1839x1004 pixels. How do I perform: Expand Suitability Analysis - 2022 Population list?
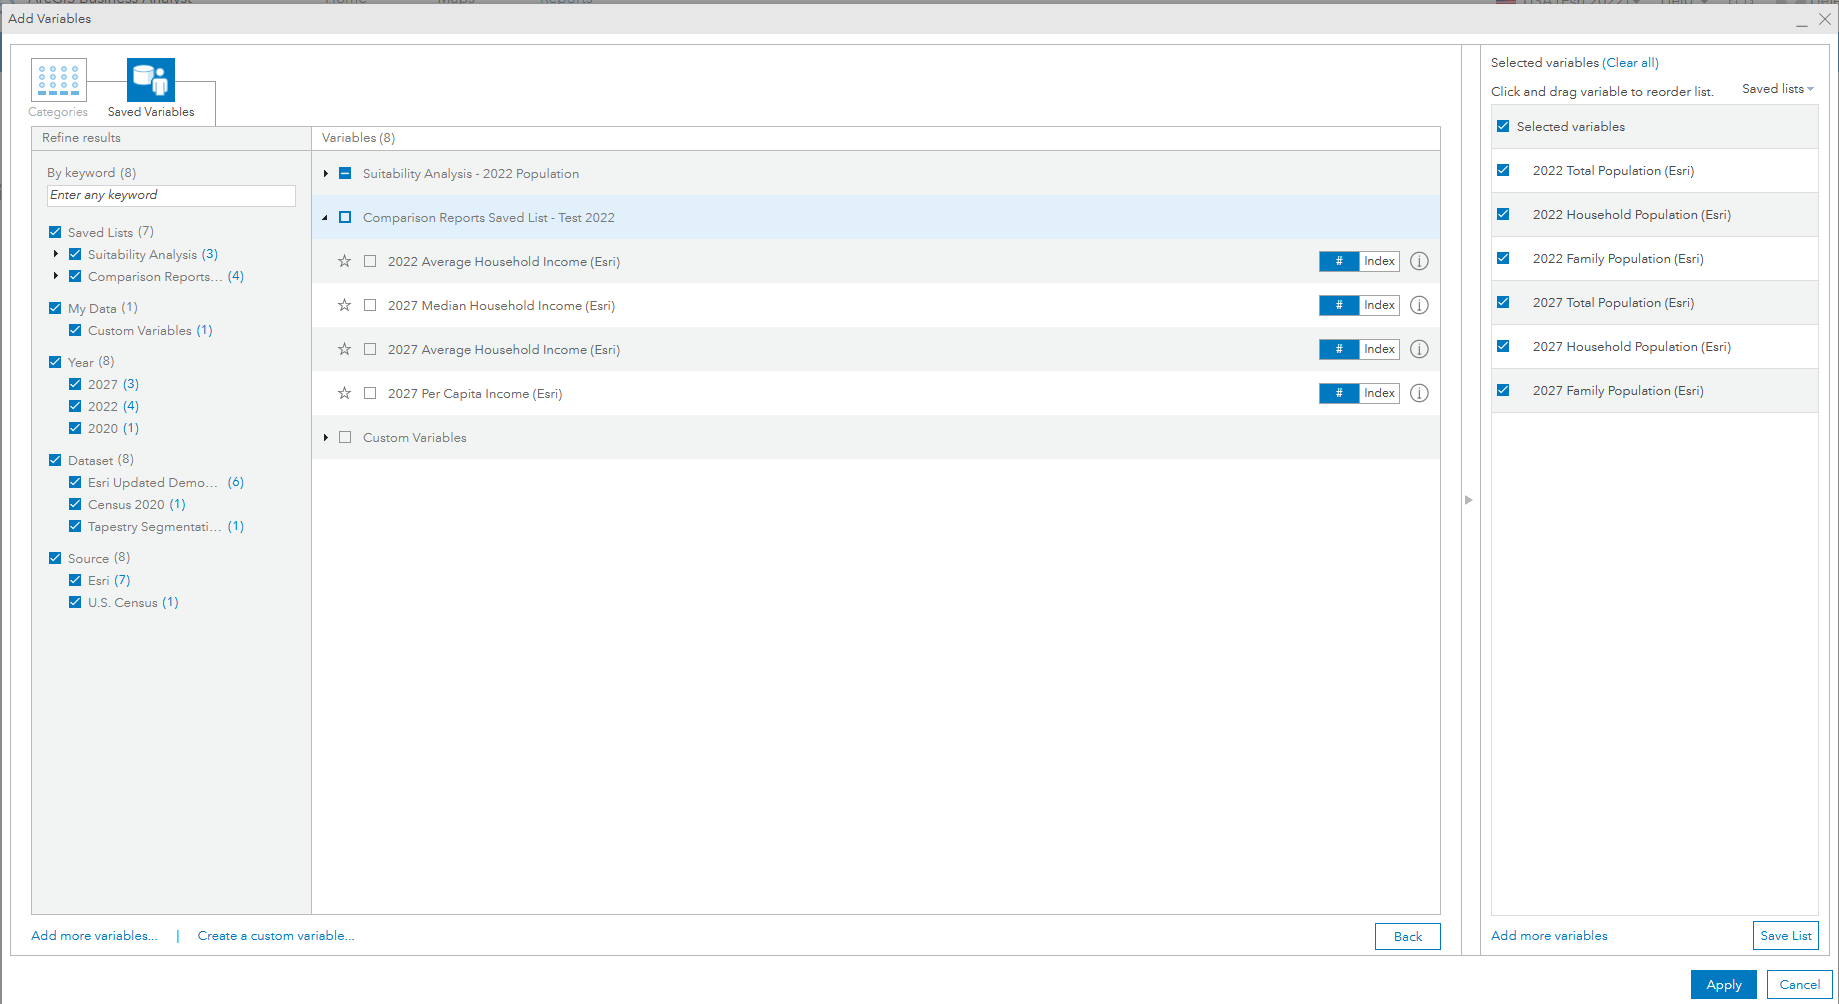pos(325,173)
